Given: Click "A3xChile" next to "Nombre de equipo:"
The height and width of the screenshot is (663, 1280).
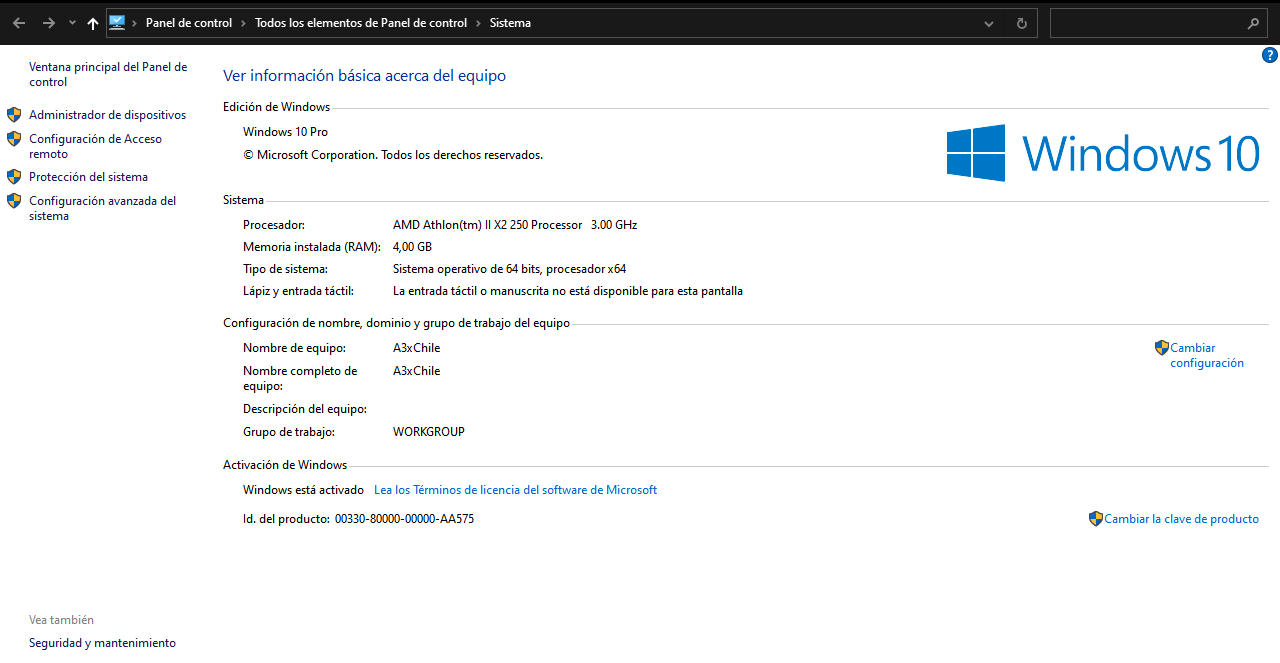Looking at the screenshot, I should pyautogui.click(x=416, y=348).
